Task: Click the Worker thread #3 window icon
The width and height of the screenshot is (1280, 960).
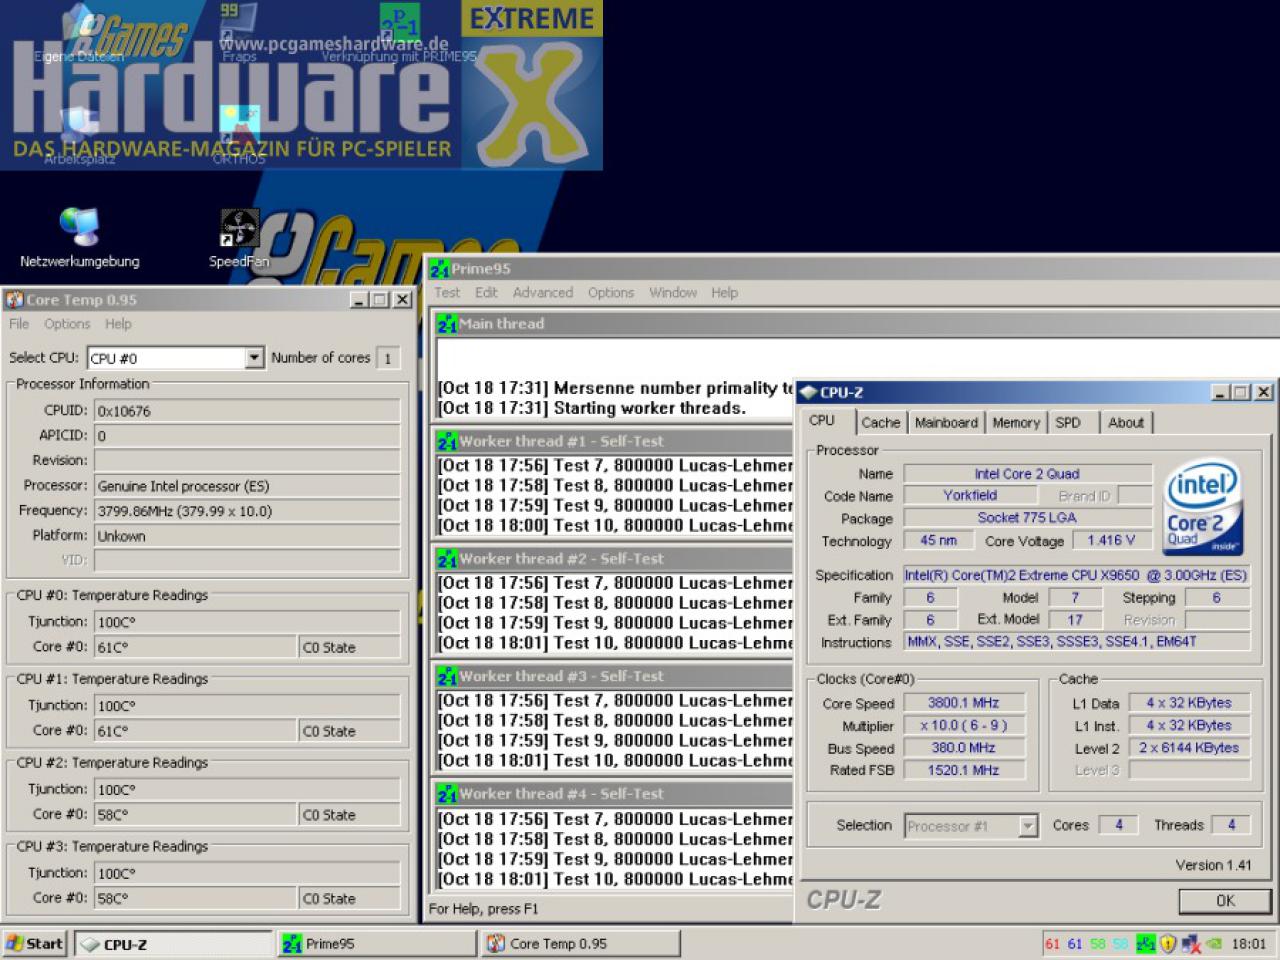Action: (447, 677)
